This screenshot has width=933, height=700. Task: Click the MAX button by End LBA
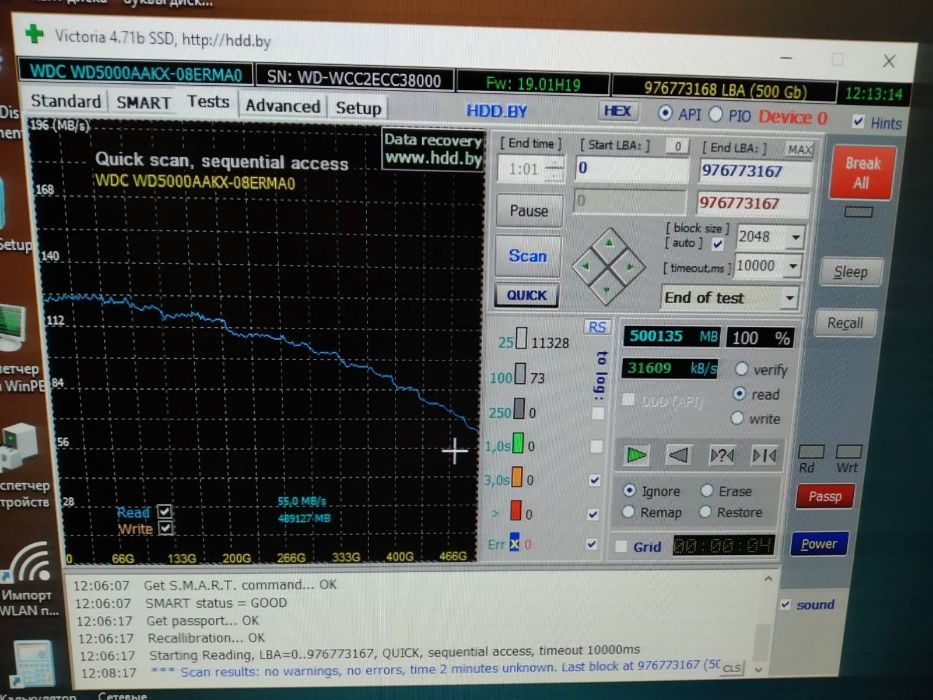799,149
